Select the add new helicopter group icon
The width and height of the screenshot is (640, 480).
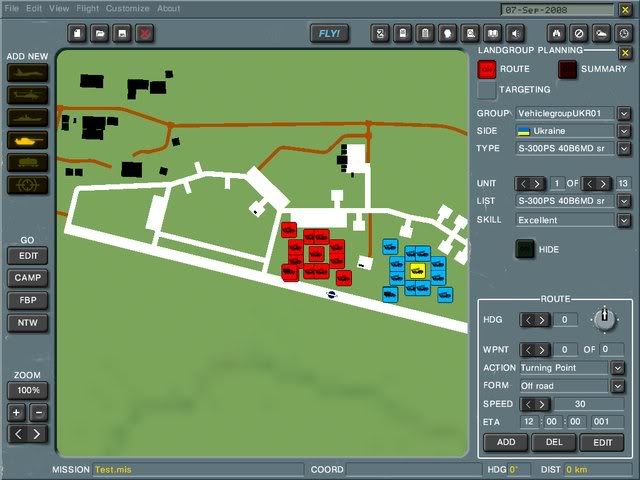pos(27,94)
